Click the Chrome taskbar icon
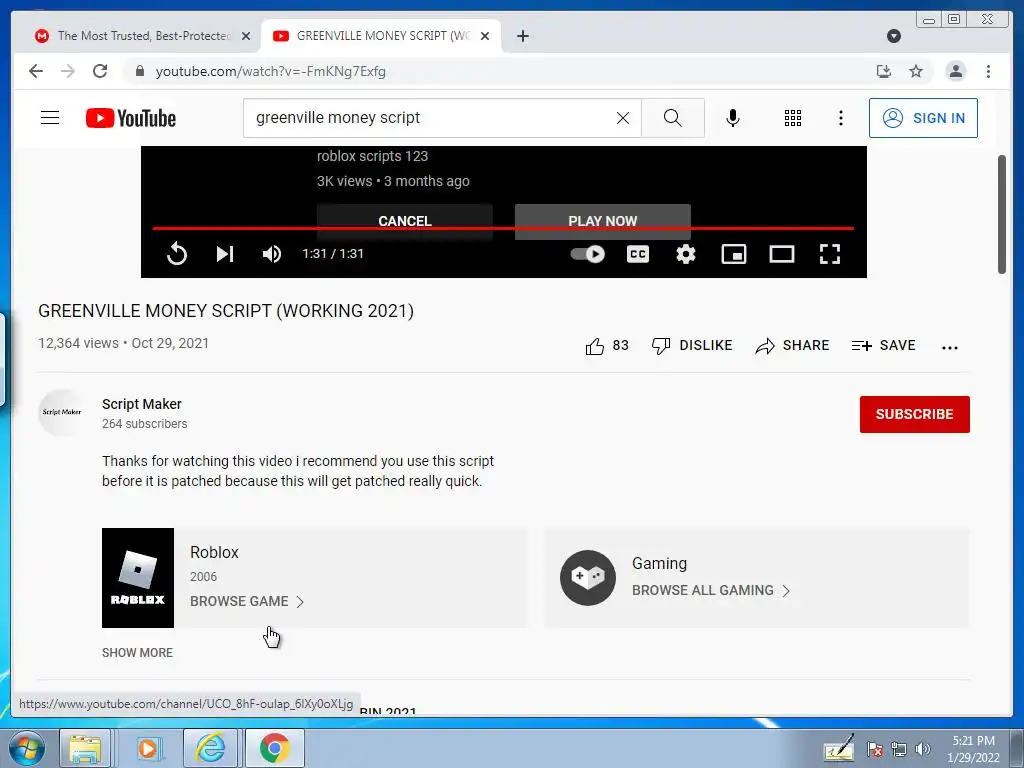This screenshot has height=768, width=1024. click(x=274, y=748)
